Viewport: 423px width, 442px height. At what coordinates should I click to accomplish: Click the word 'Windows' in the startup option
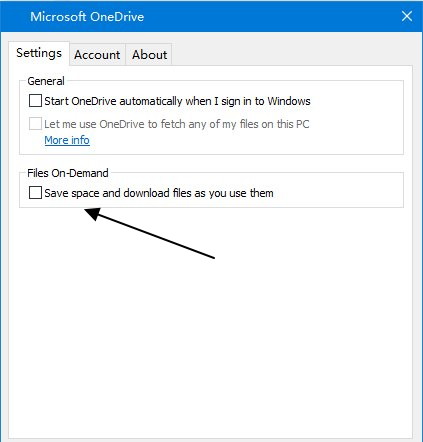289,101
